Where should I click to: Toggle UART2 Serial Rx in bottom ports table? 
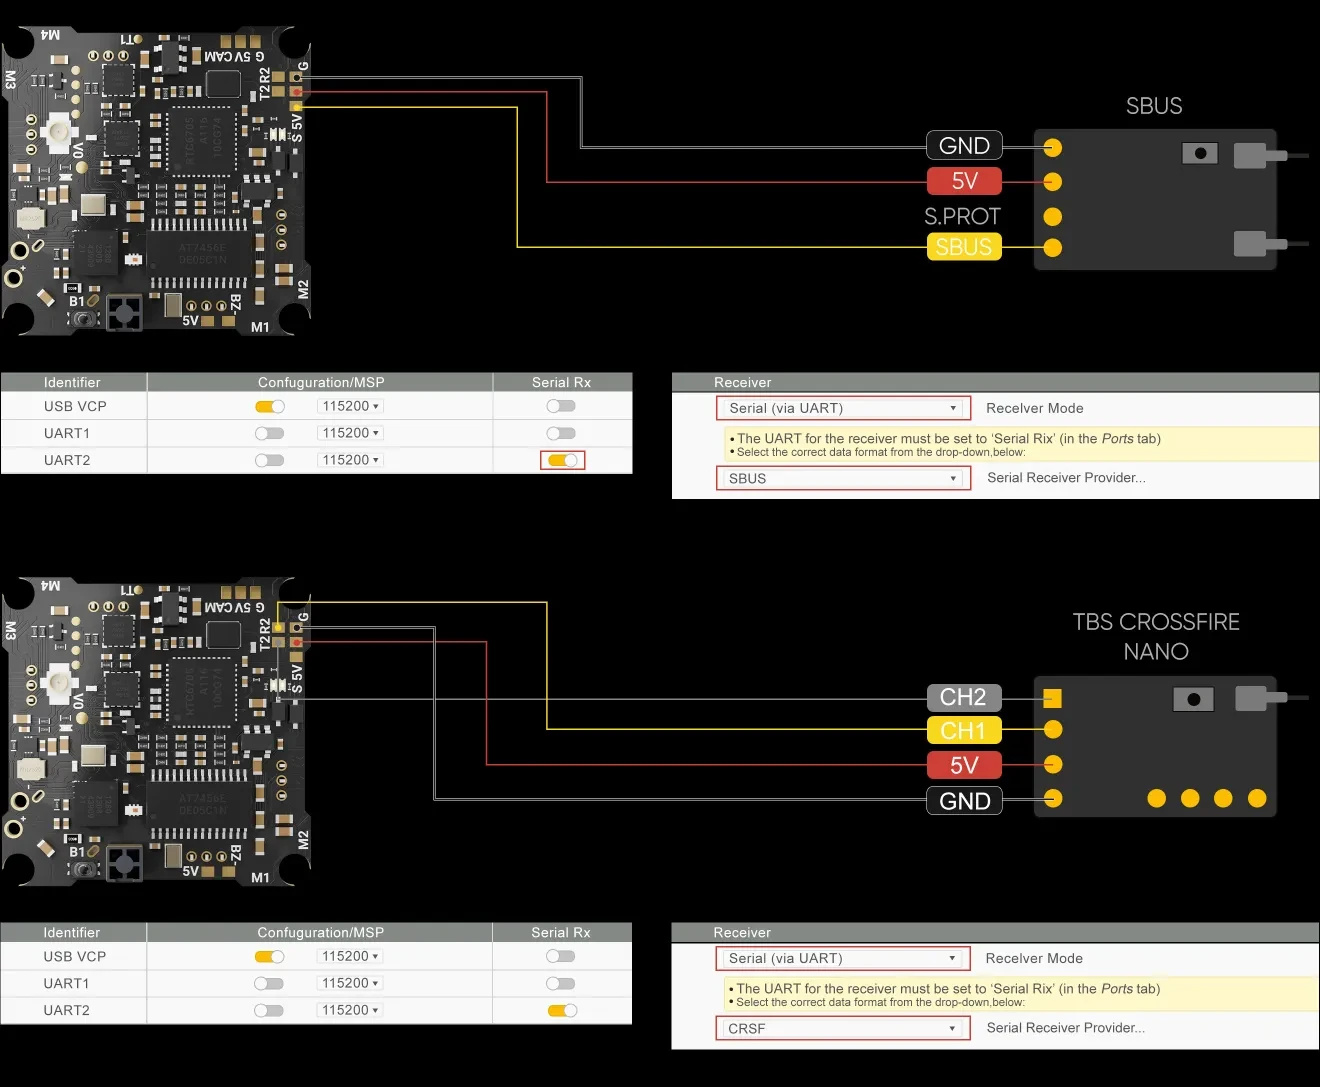[x=562, y=1010]
